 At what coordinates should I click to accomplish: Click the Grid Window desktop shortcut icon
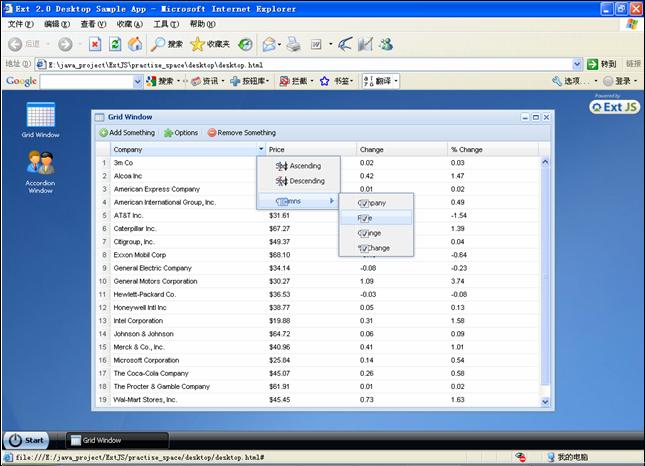tap(40, 116)
